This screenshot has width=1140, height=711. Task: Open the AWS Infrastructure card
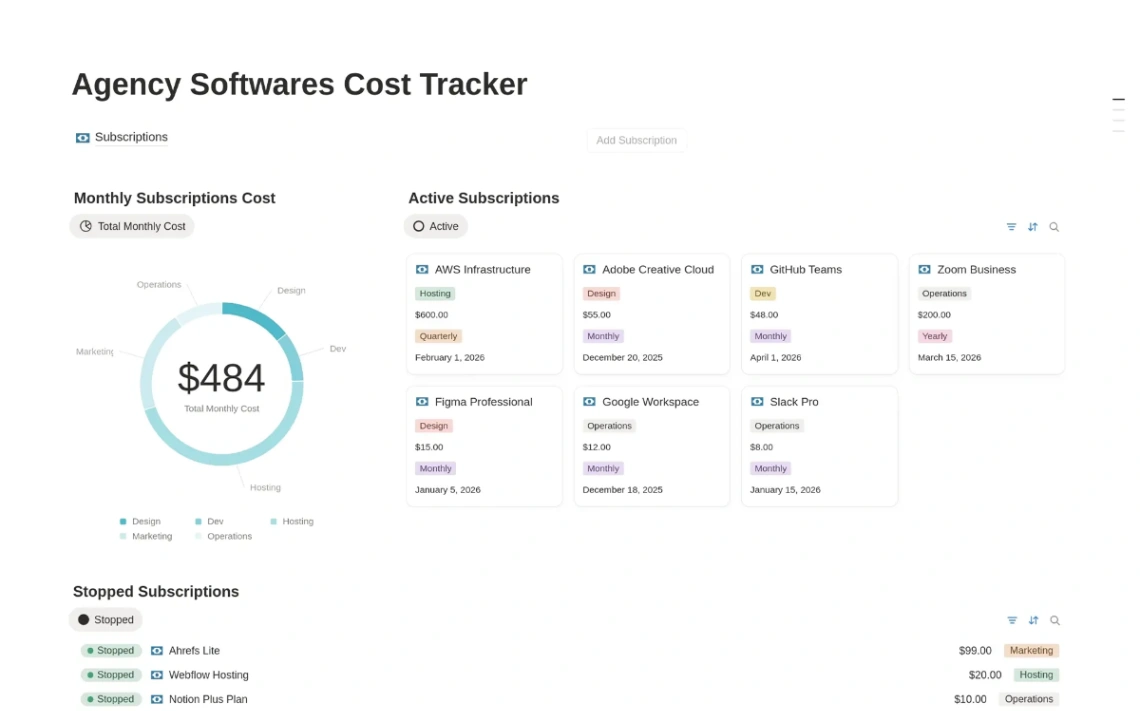click(x=484, y=314)
